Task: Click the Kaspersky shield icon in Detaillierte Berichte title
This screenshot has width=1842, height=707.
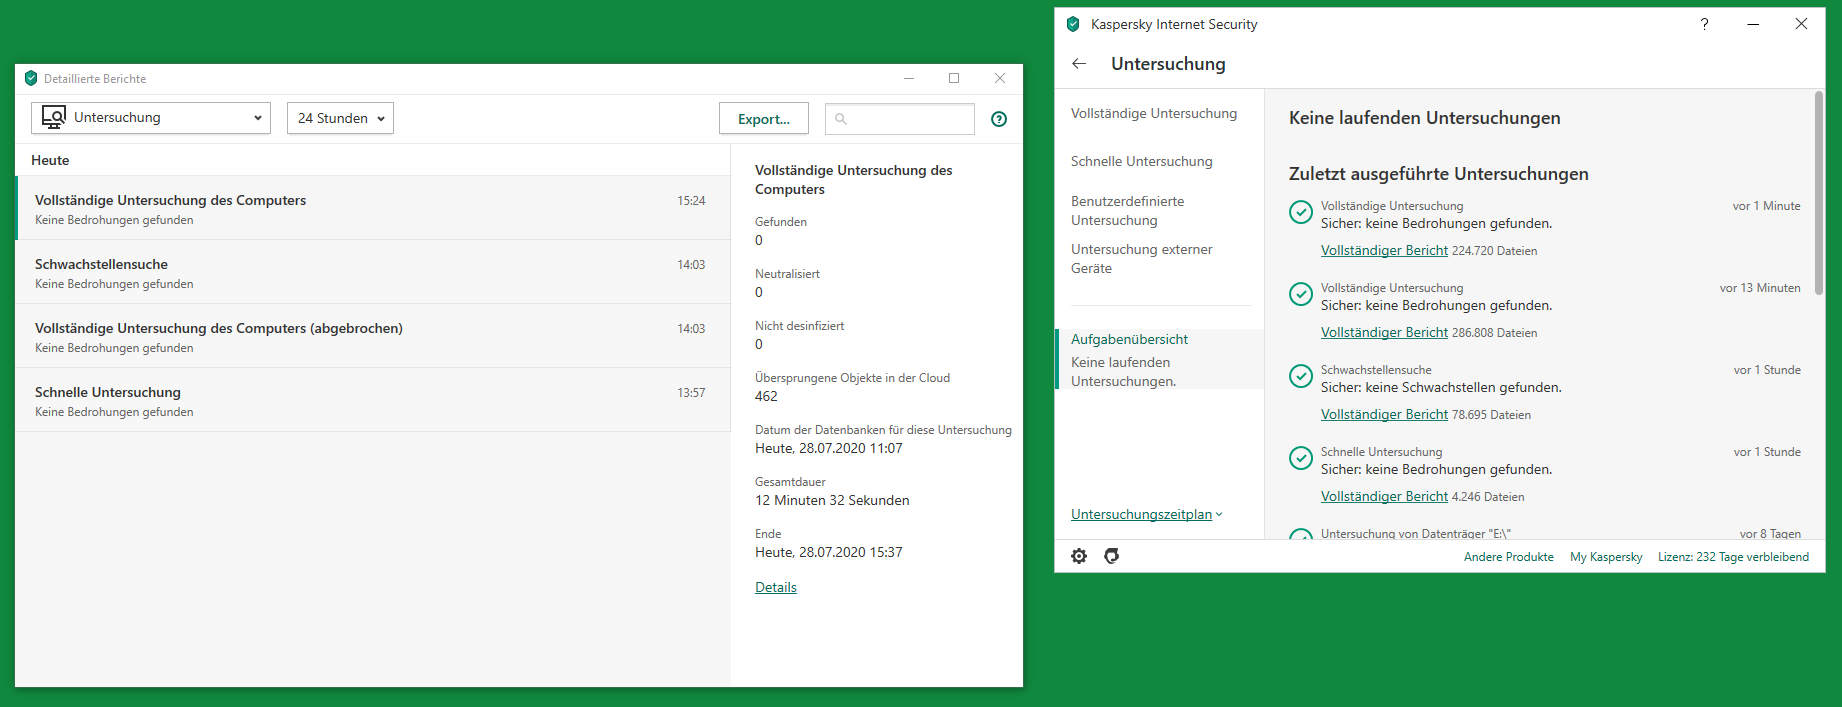Action: tap(31, 78)
